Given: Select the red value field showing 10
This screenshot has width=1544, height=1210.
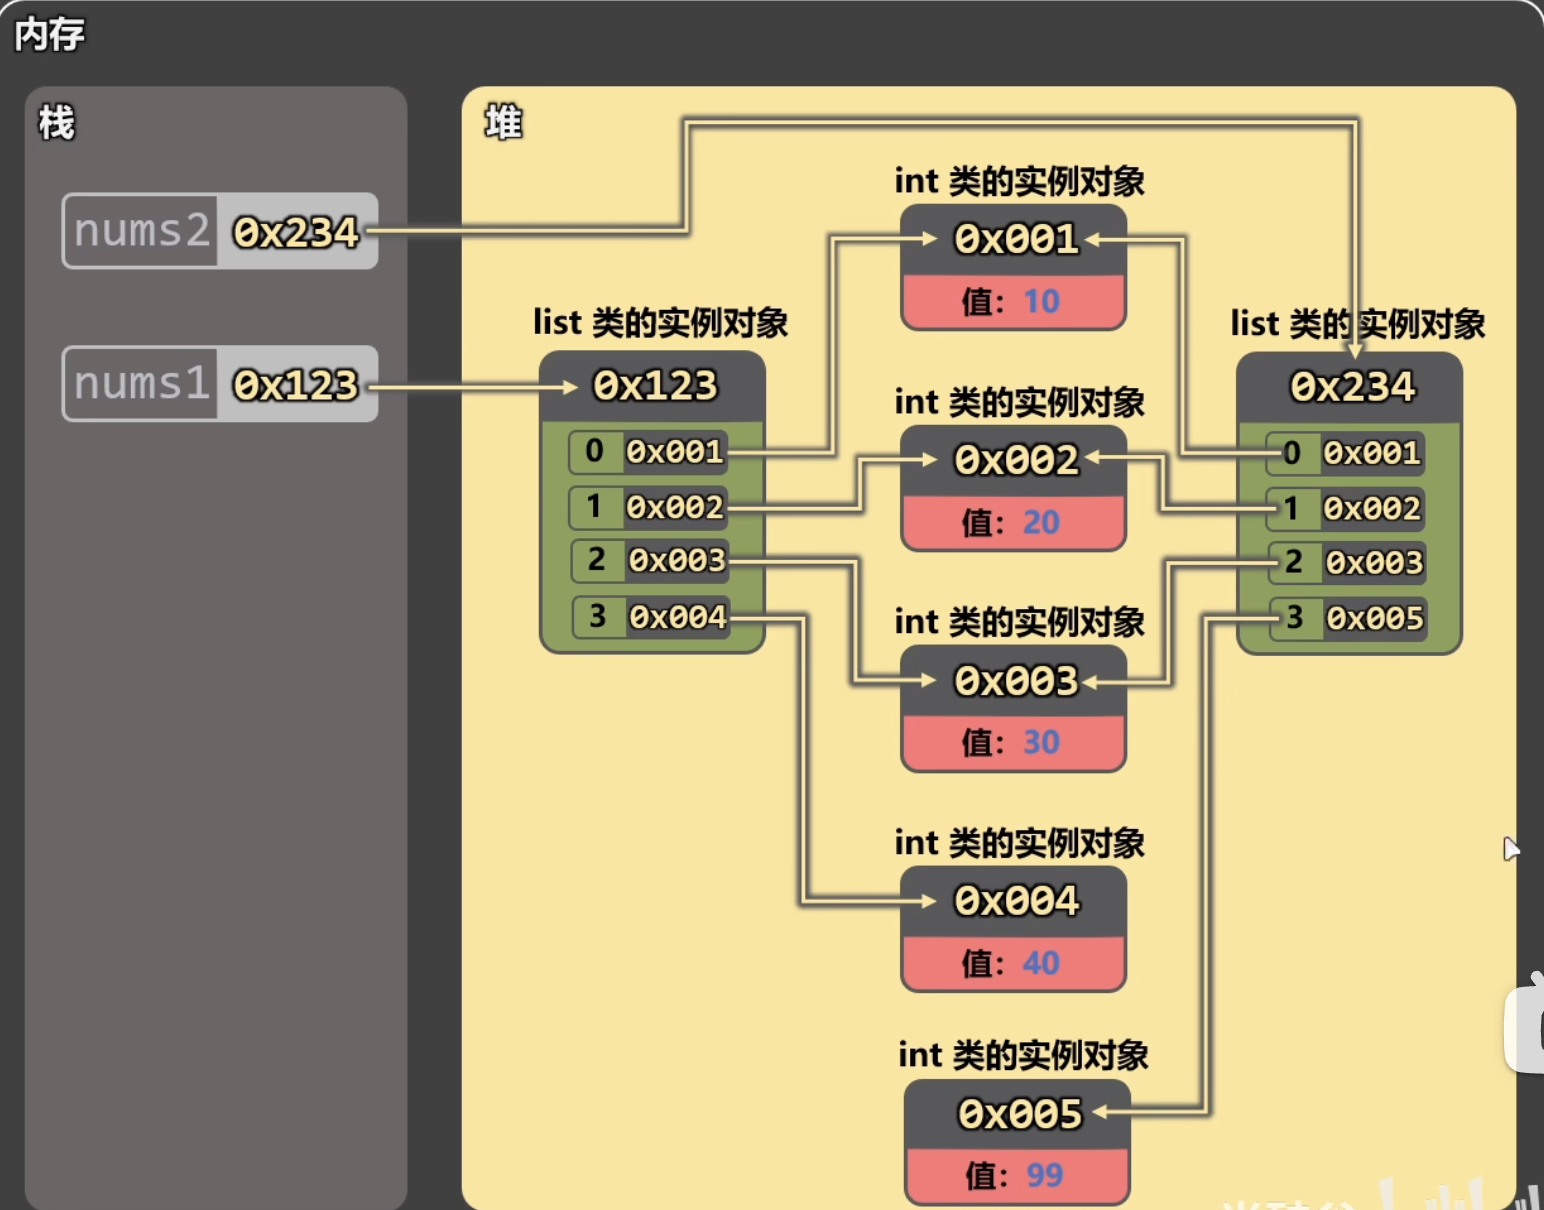Looking at the screenshot, I should [1013, 301].
